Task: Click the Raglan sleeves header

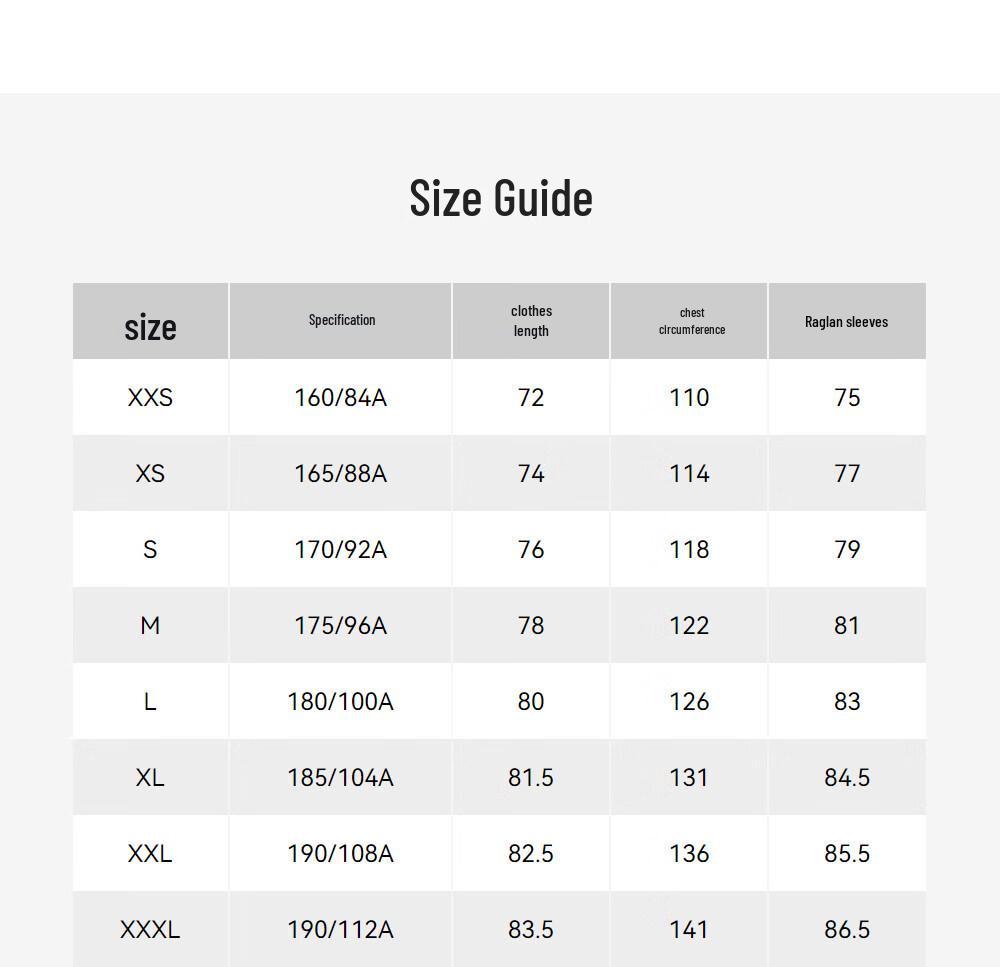Action: [848, 321]
